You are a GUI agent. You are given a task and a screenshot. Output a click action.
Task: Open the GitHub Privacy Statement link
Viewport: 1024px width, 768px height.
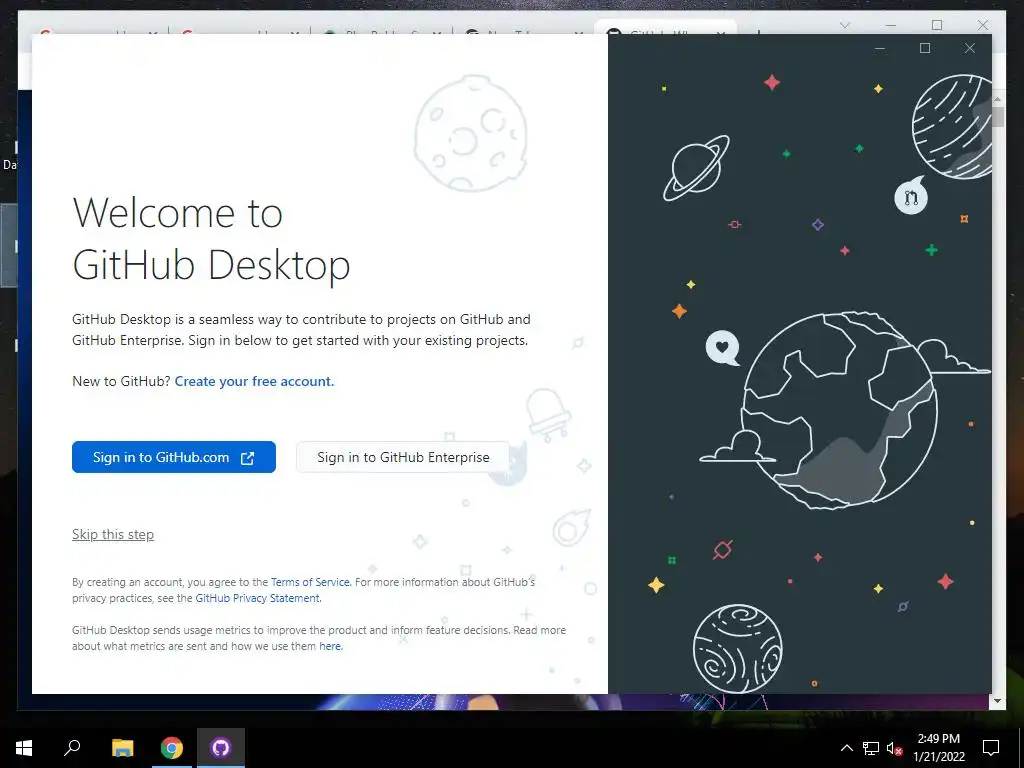tap(257, 598)
